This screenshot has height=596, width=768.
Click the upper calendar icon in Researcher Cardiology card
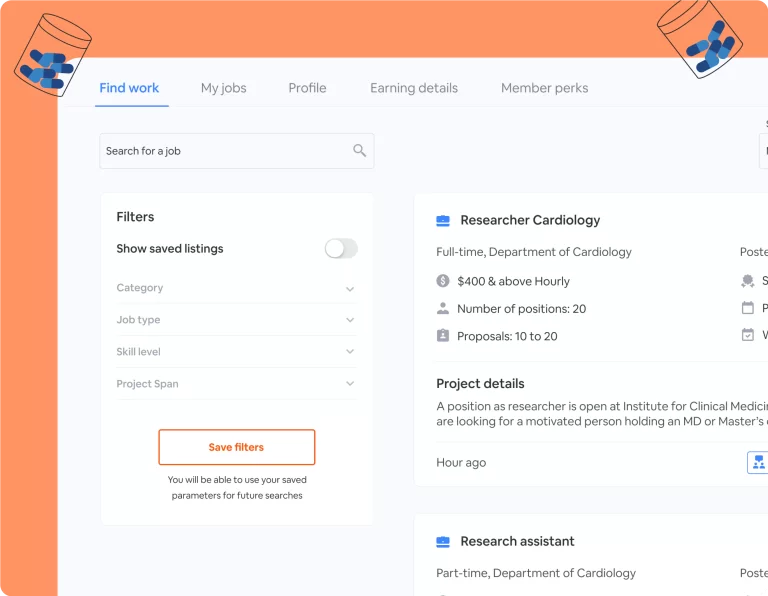click(x=747, y=308)
